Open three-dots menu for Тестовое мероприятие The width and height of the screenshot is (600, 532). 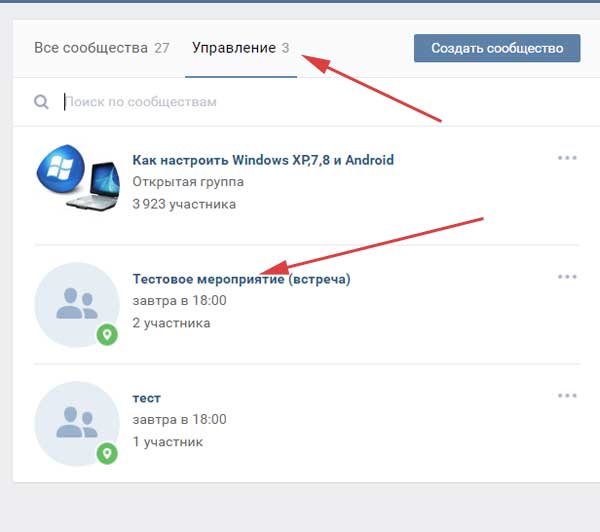[567, 277]
